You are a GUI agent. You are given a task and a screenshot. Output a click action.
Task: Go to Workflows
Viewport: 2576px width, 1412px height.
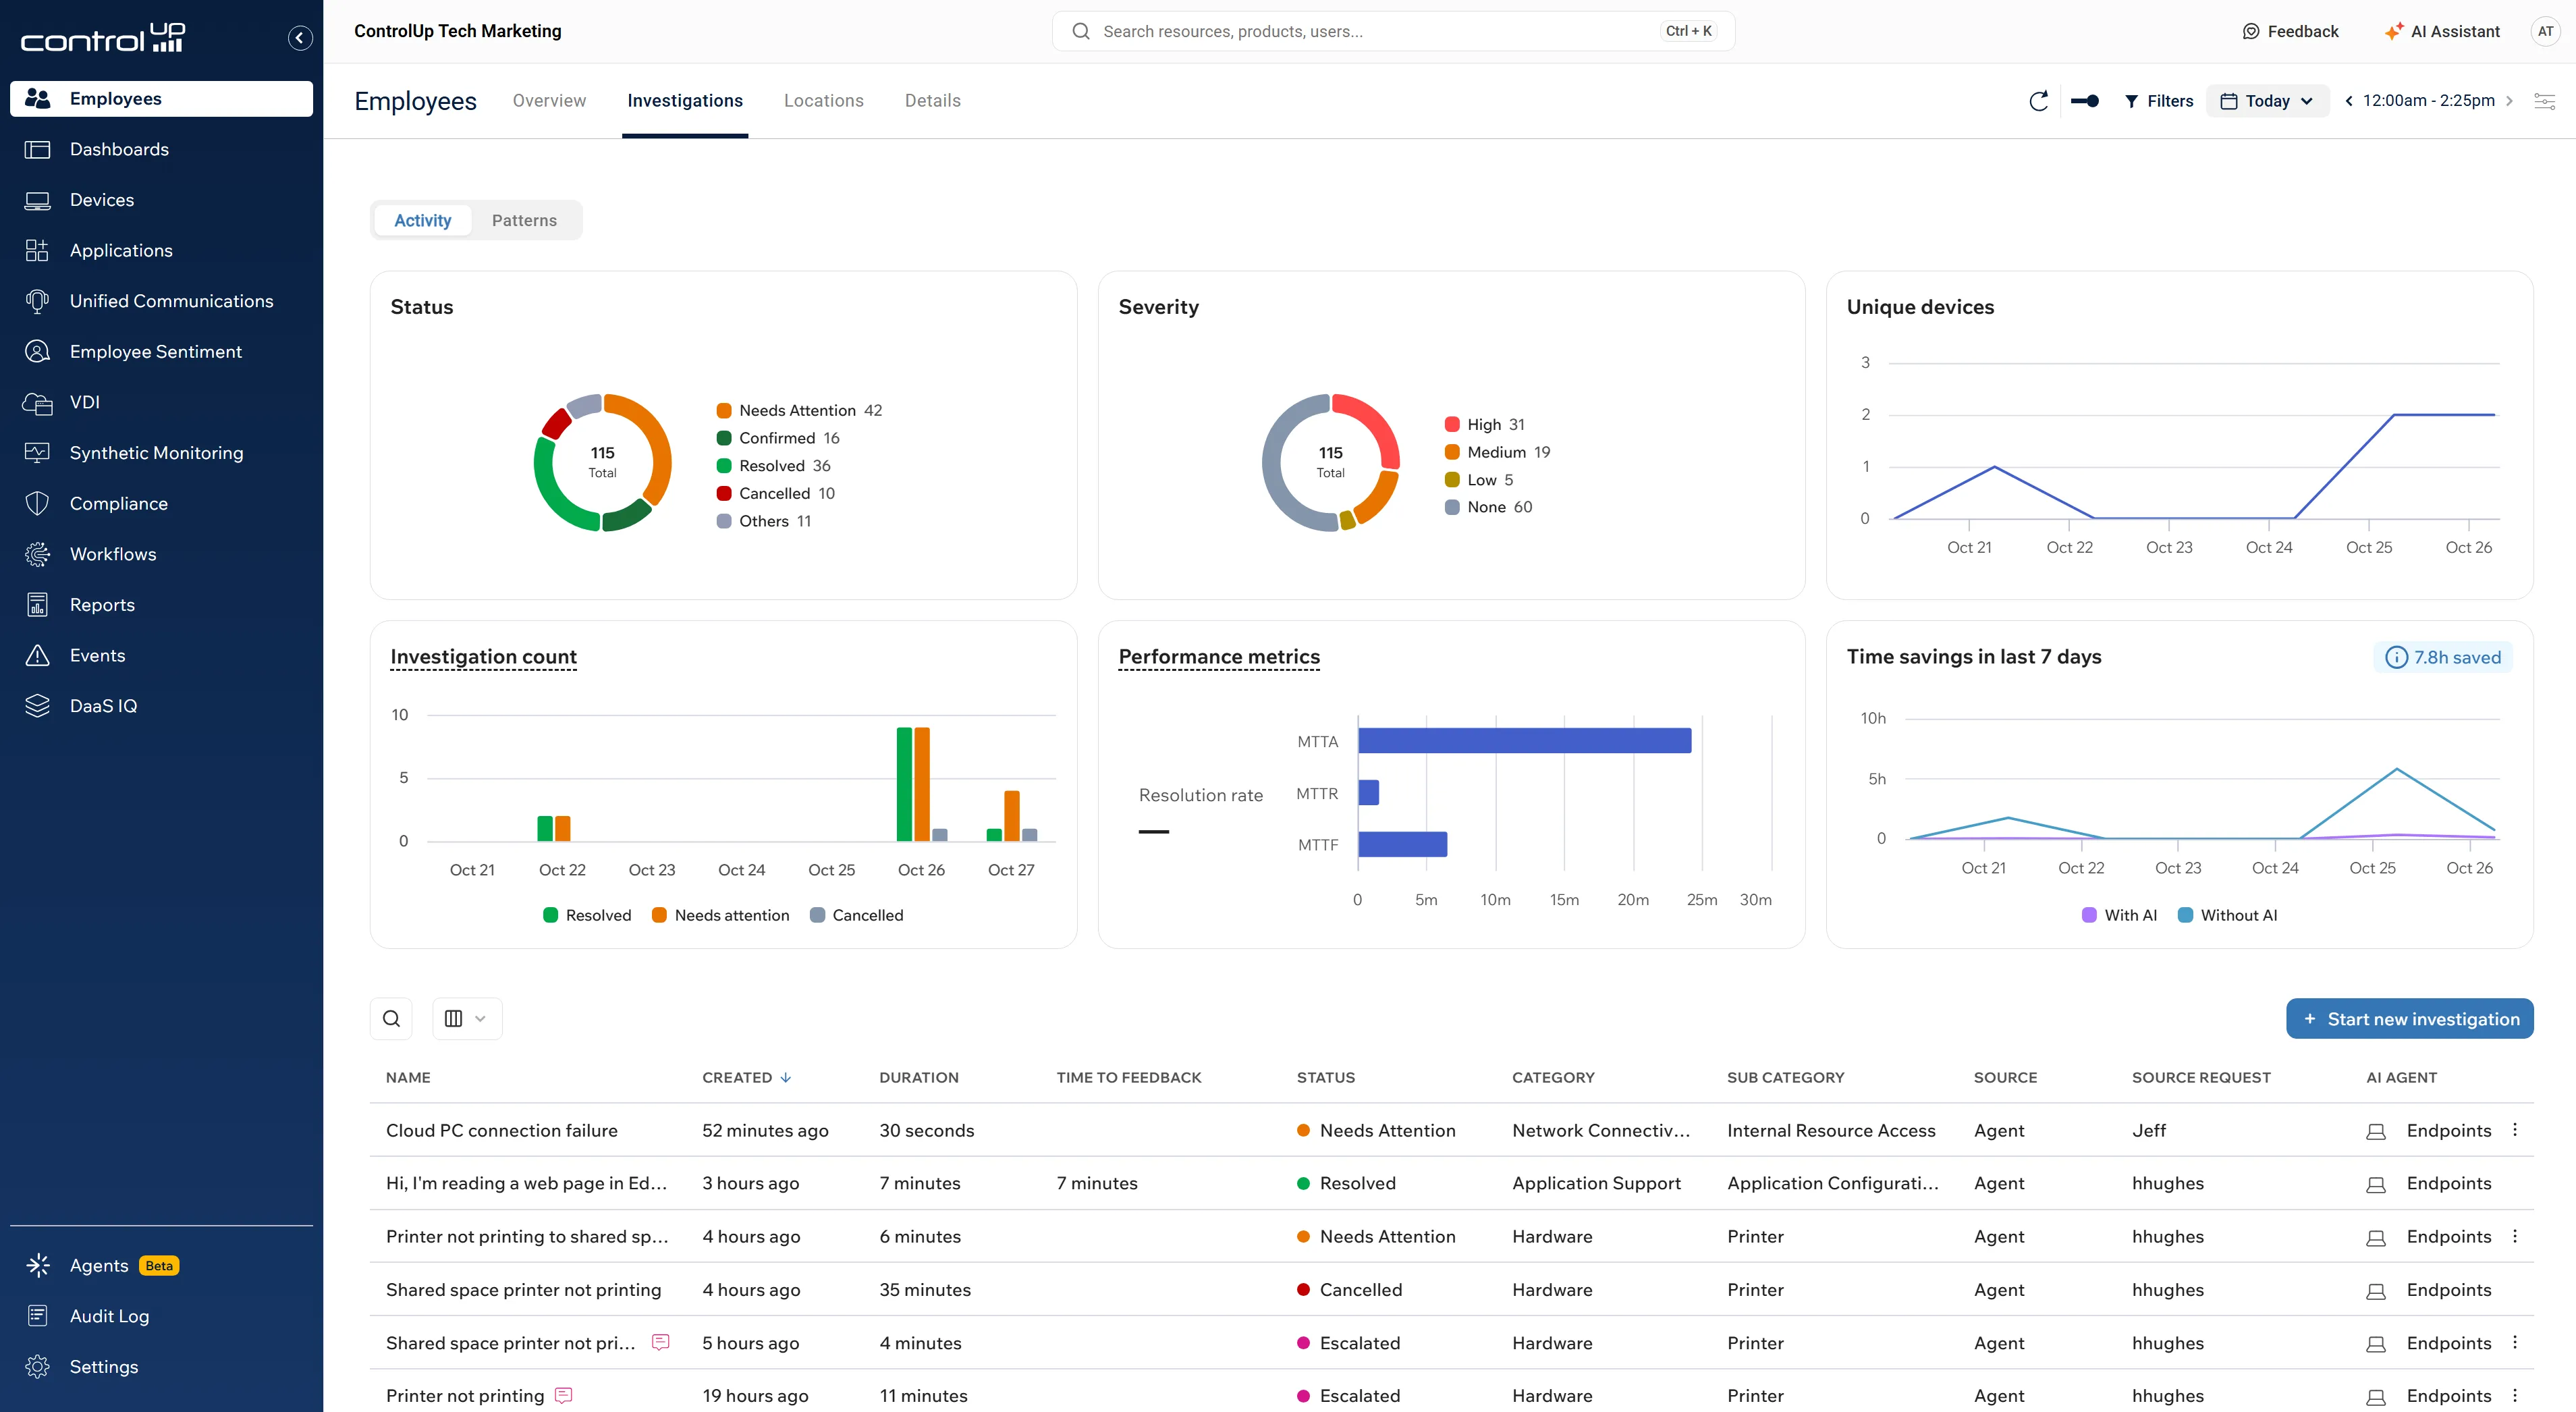coord(161,554)
